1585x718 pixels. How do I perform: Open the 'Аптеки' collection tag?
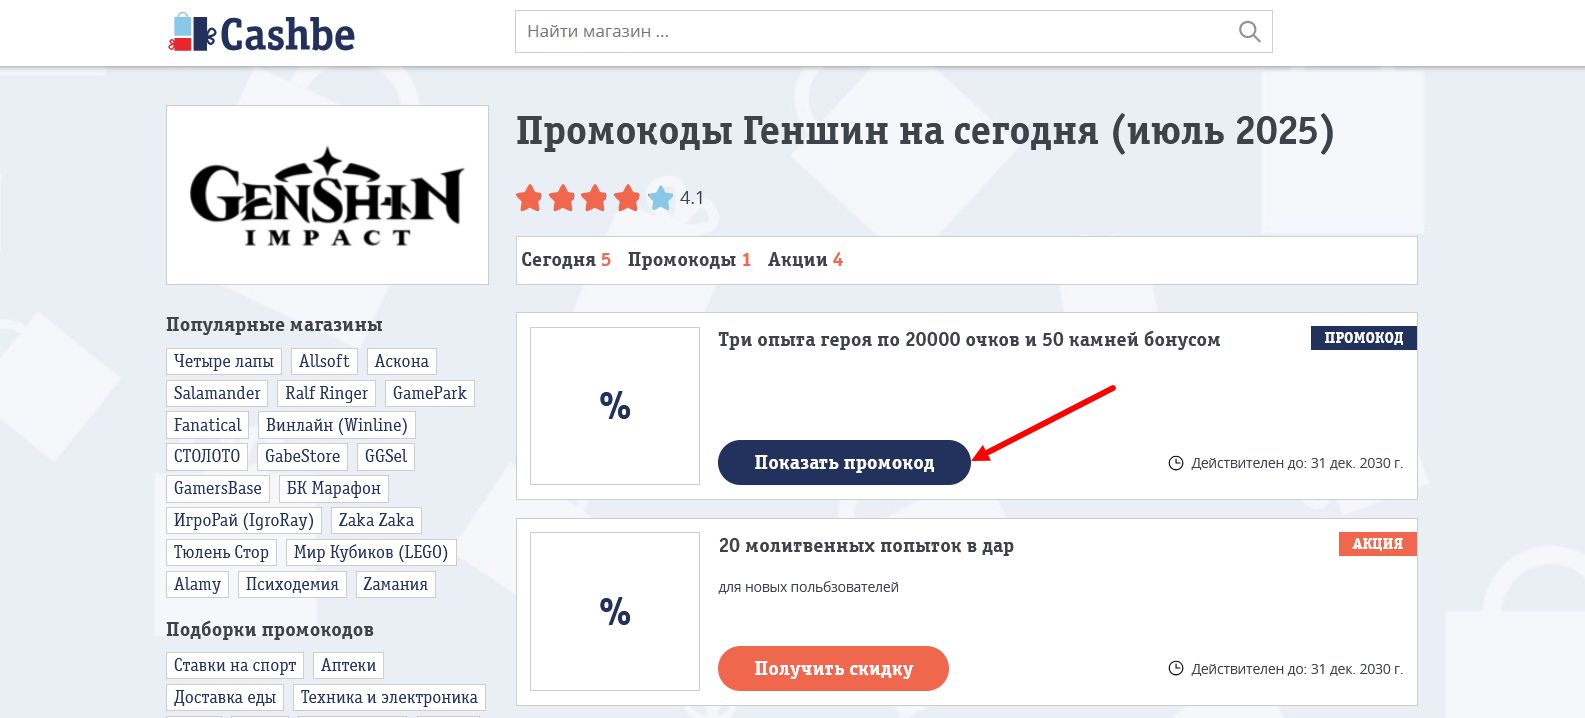coord(348,665)
